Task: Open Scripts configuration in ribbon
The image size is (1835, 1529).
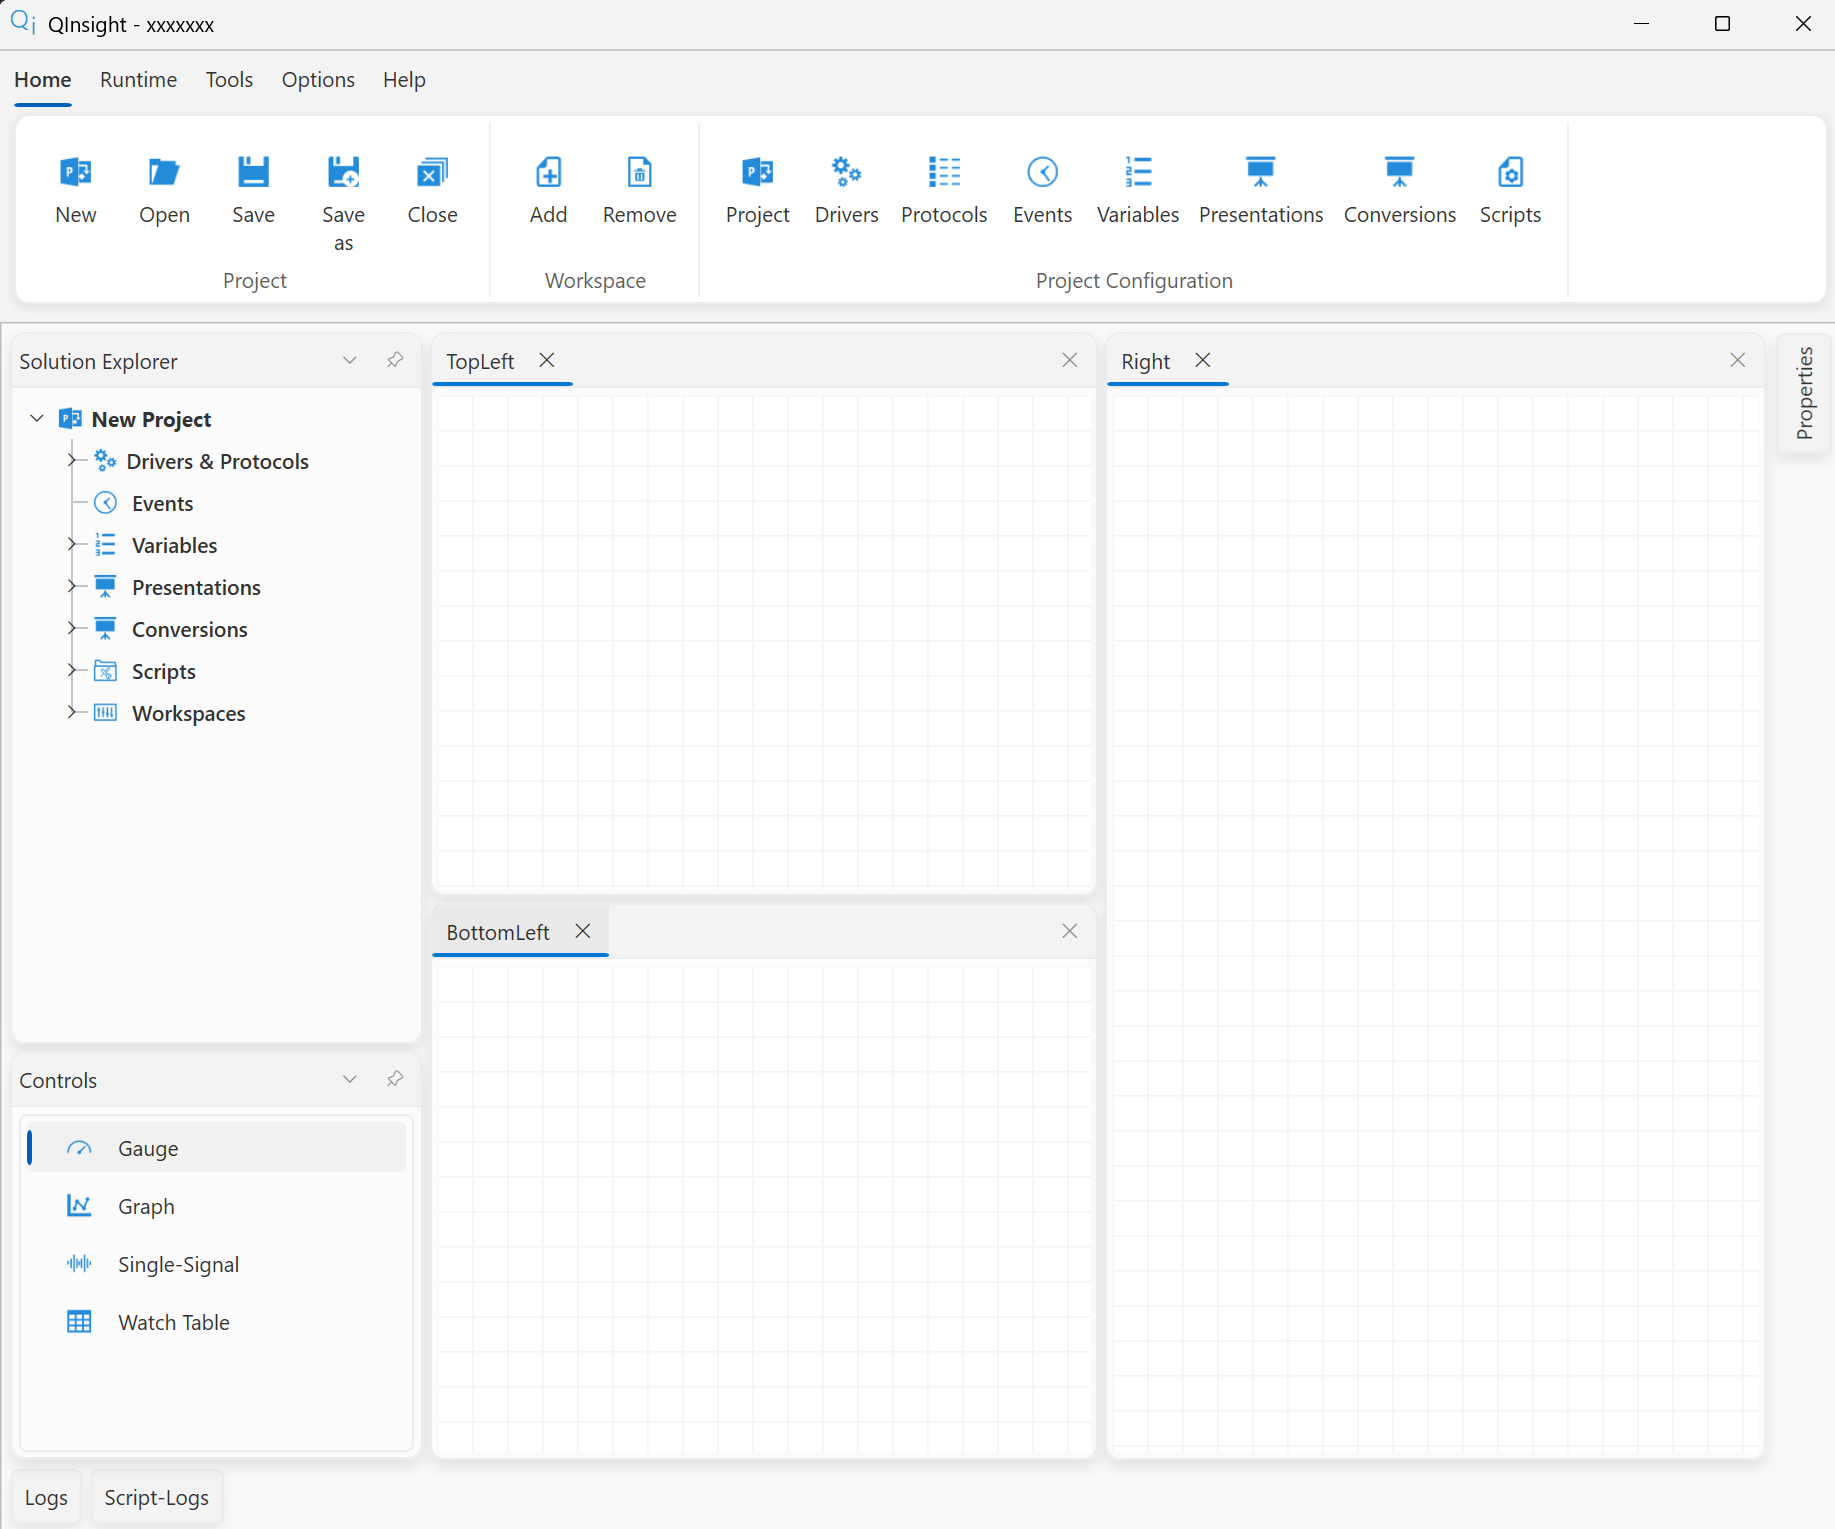Action: tap(1510, 190)
